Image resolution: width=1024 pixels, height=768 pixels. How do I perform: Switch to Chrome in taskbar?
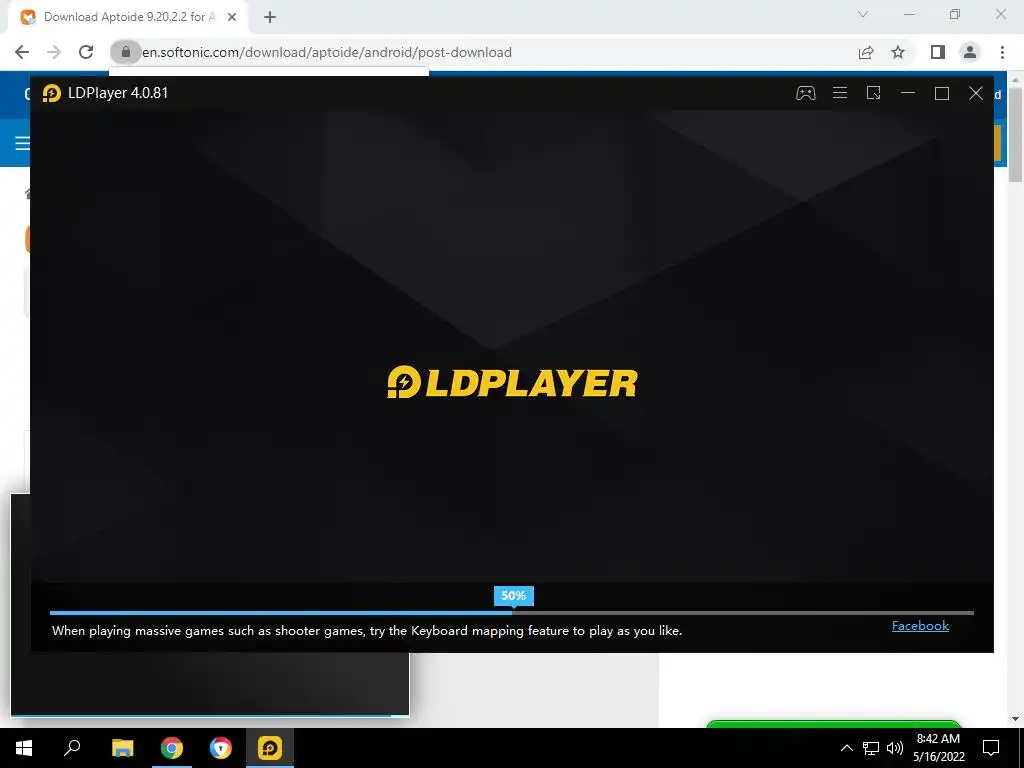(172, 748)
